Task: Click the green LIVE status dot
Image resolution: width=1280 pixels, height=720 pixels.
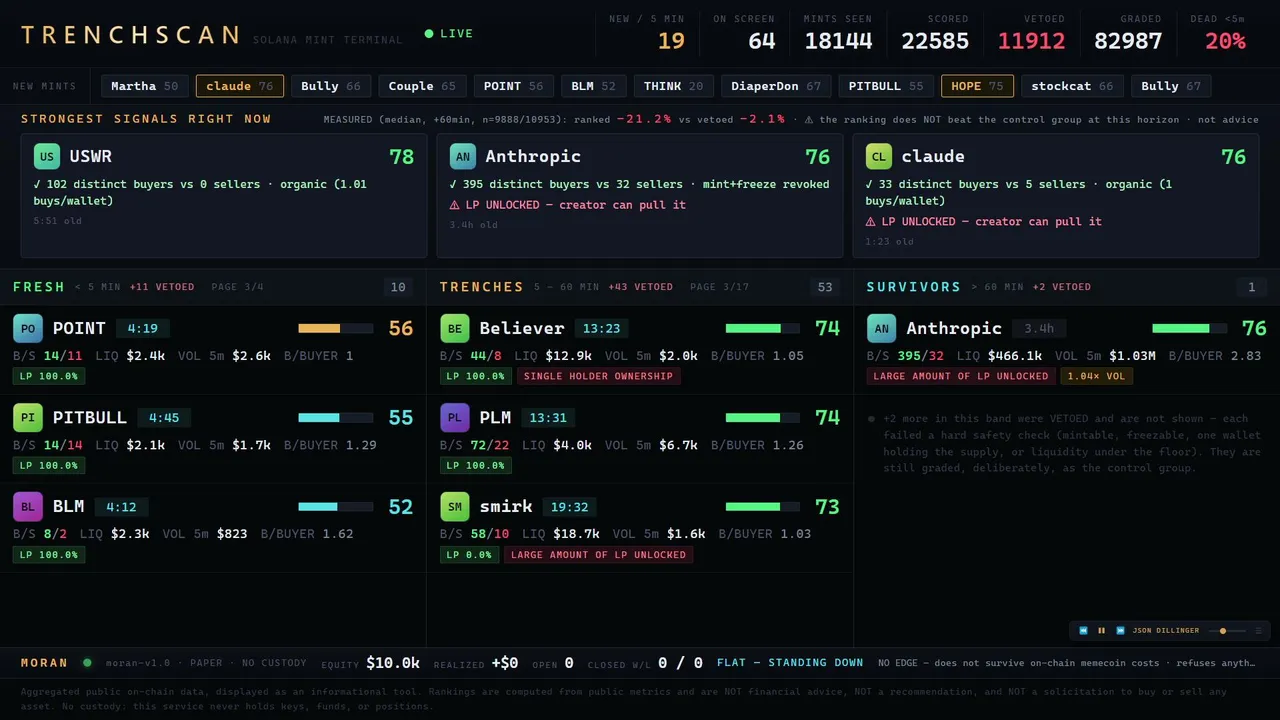Action: pos(429,34)
